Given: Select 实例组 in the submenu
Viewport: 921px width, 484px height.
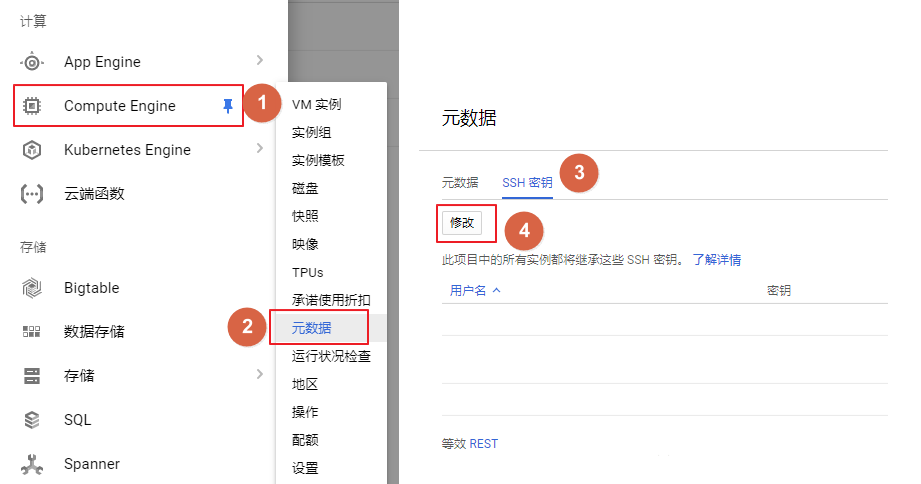Looking at the screenshot, I should pos(311,133).
